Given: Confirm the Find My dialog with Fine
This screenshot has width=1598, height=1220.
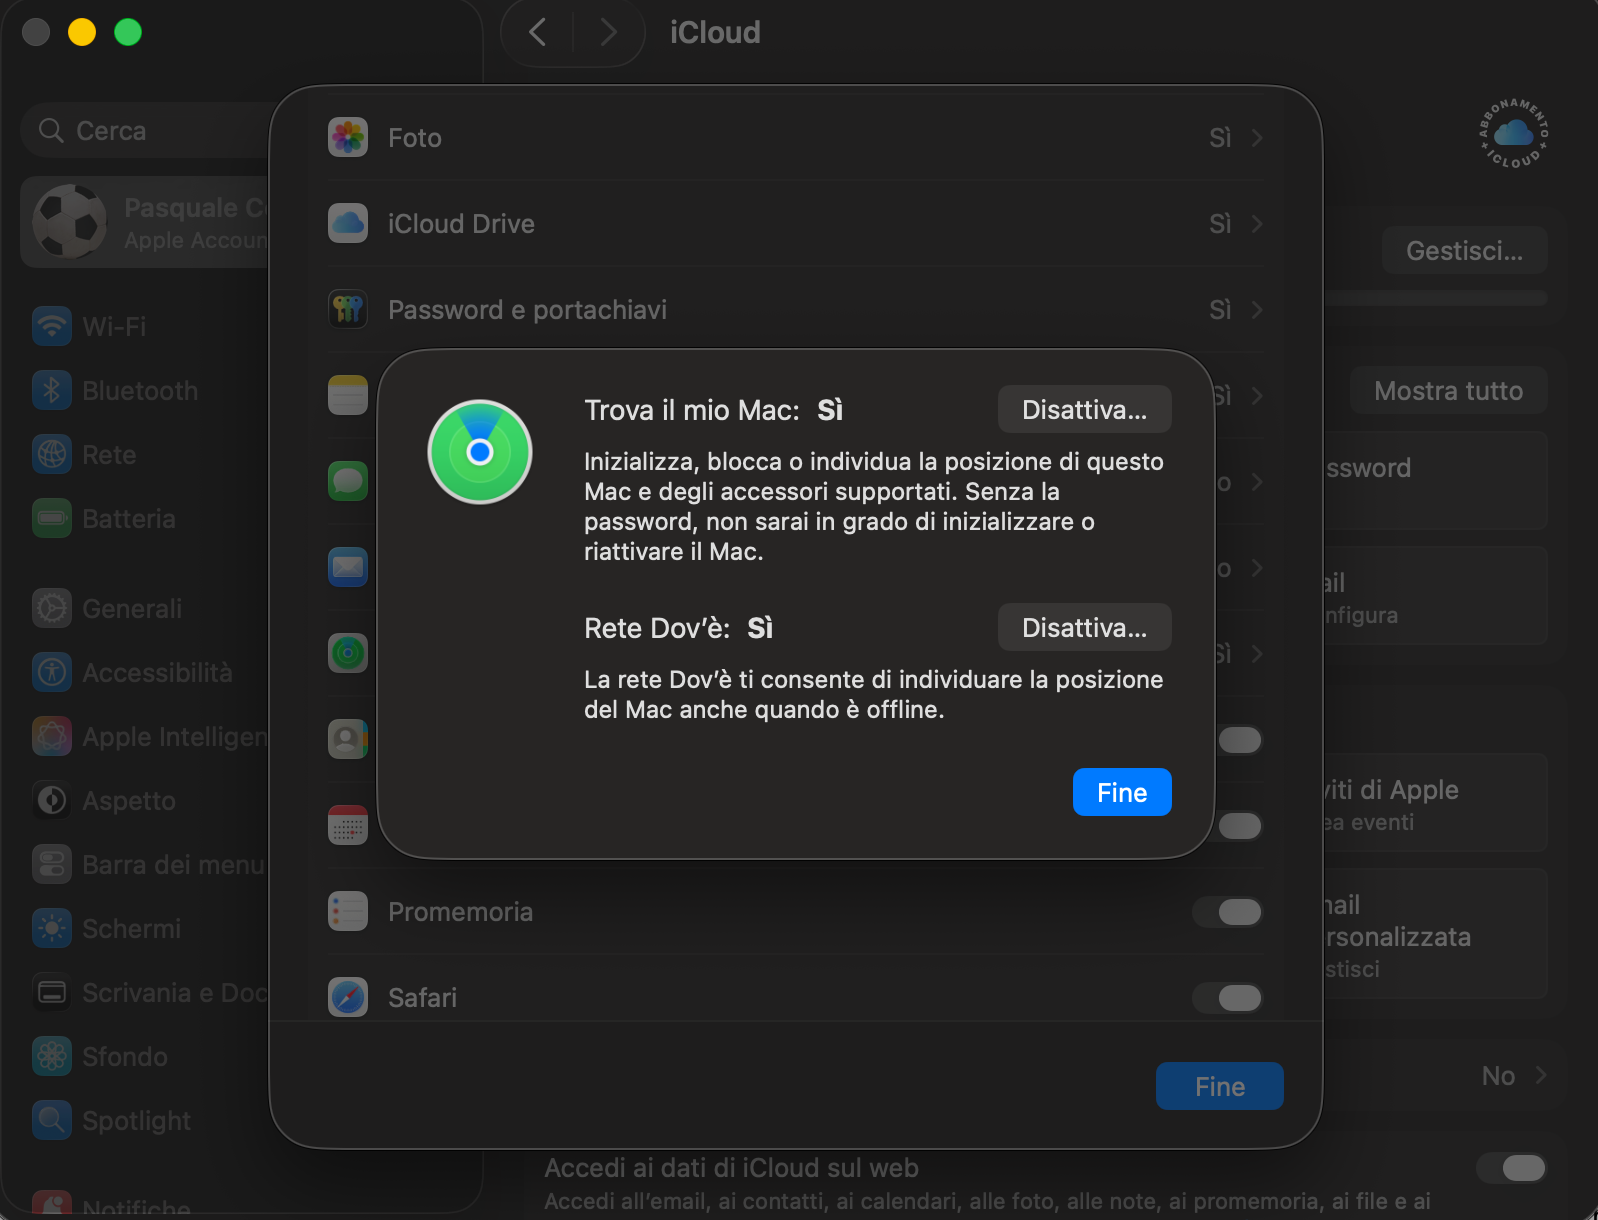Looking at the screenshot, I should tap(1122, 792).
